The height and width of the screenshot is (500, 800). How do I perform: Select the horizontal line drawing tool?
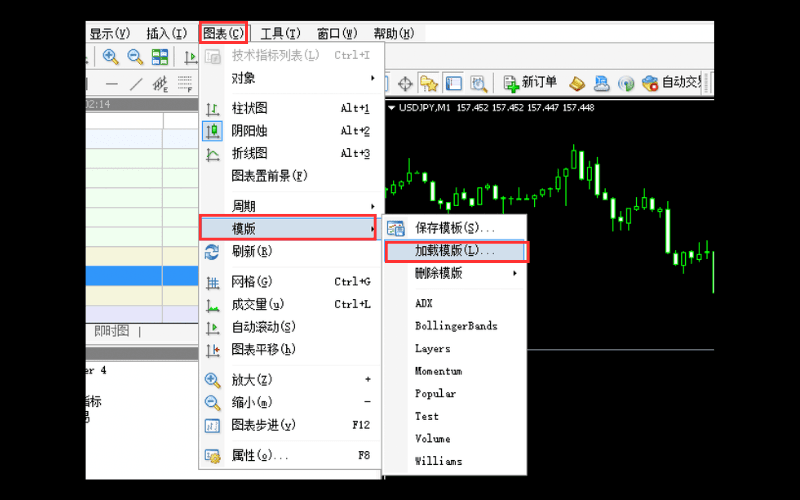tap(111, 84)
